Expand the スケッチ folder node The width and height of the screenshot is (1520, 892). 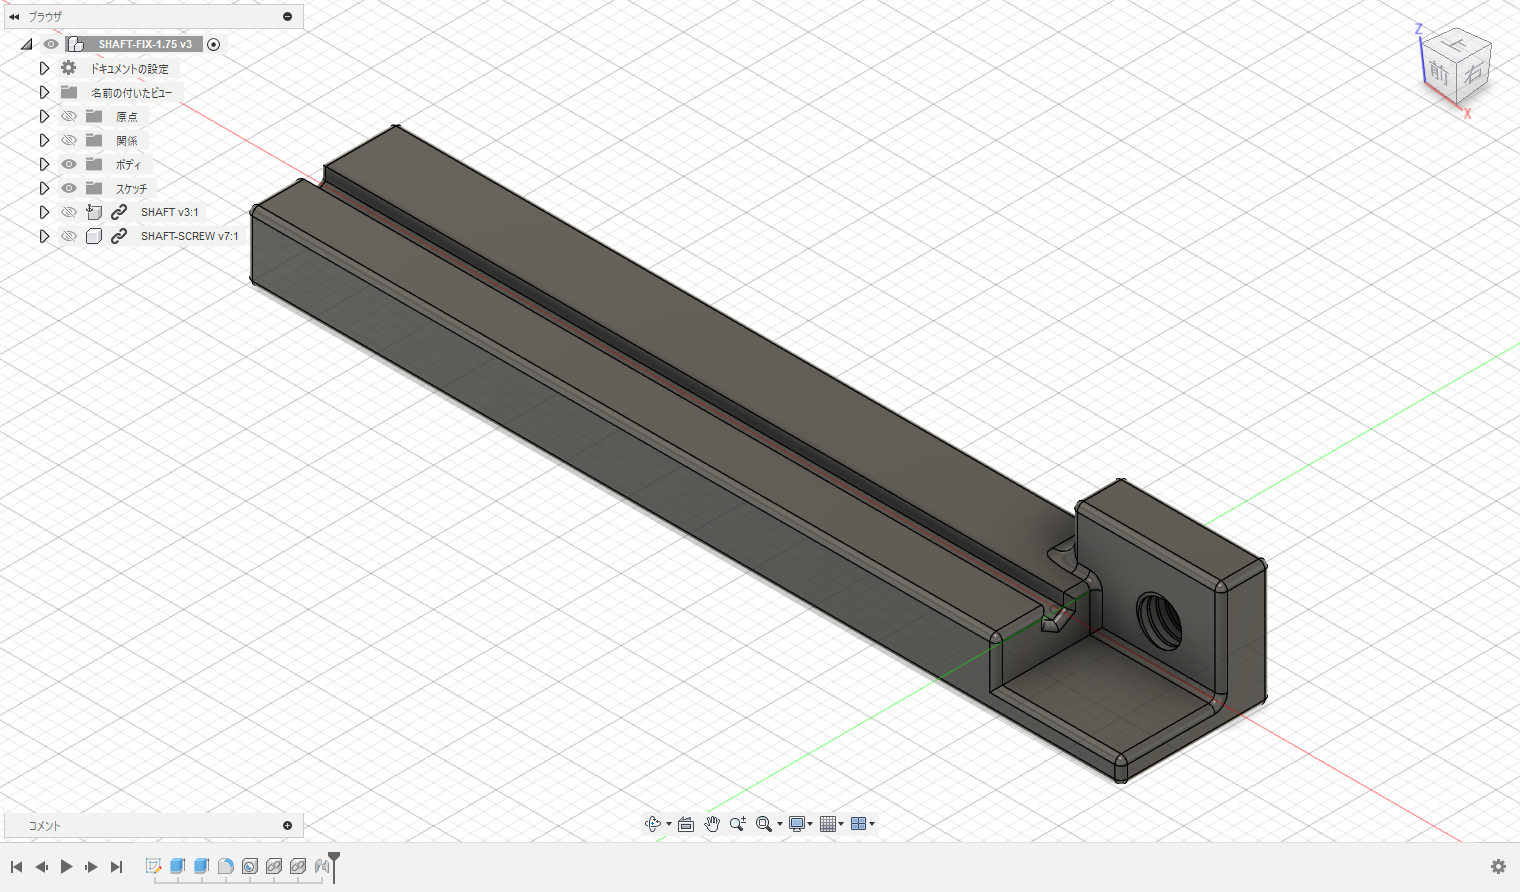point(44,188)
